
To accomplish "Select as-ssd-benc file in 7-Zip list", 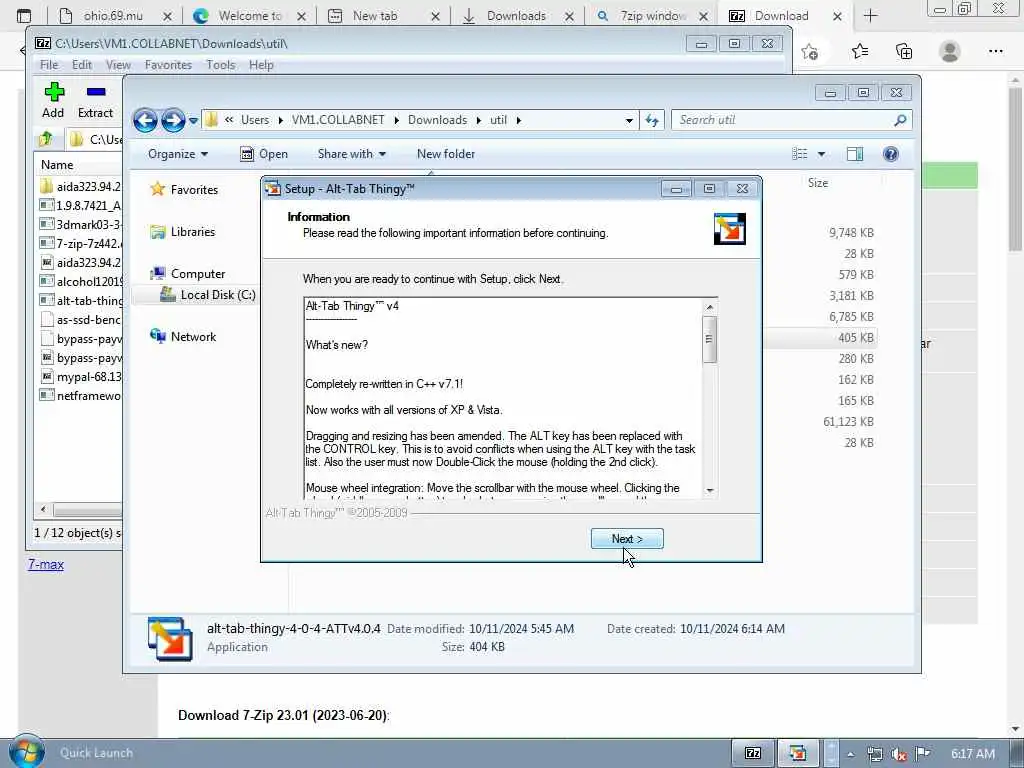I will [x=80, y=320].
